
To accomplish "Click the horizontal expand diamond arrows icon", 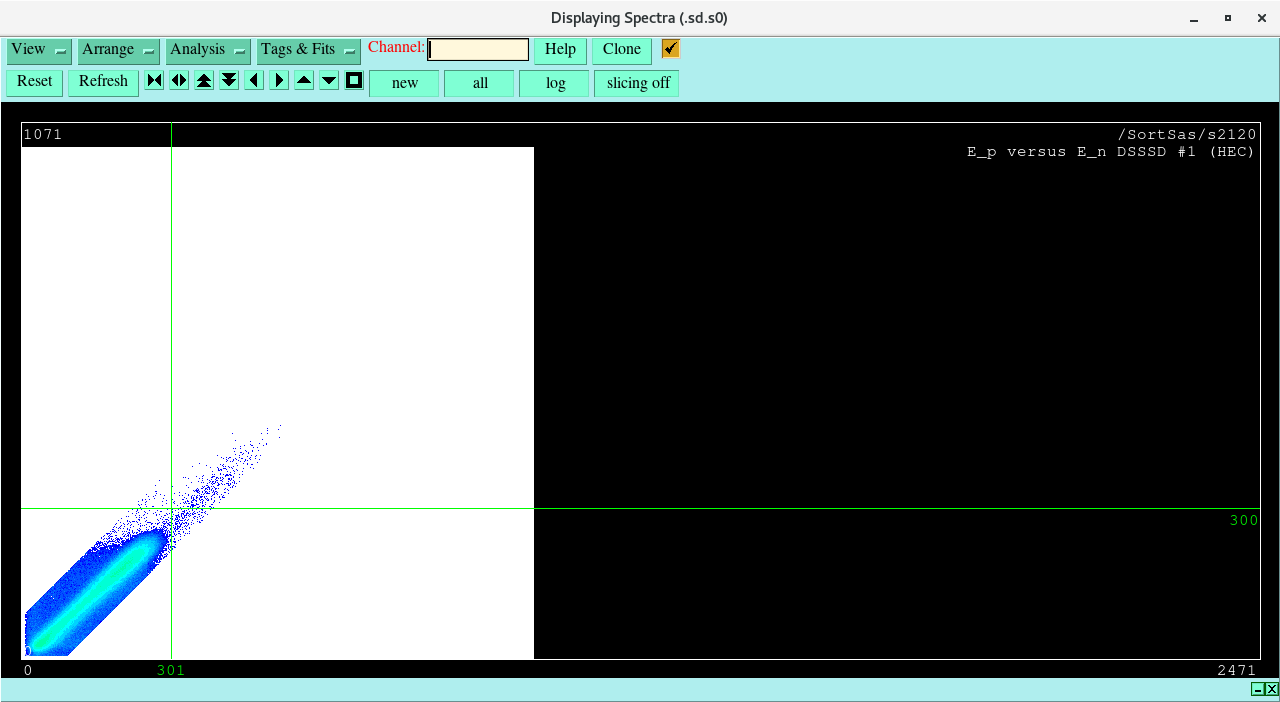I will coord(179,81).
